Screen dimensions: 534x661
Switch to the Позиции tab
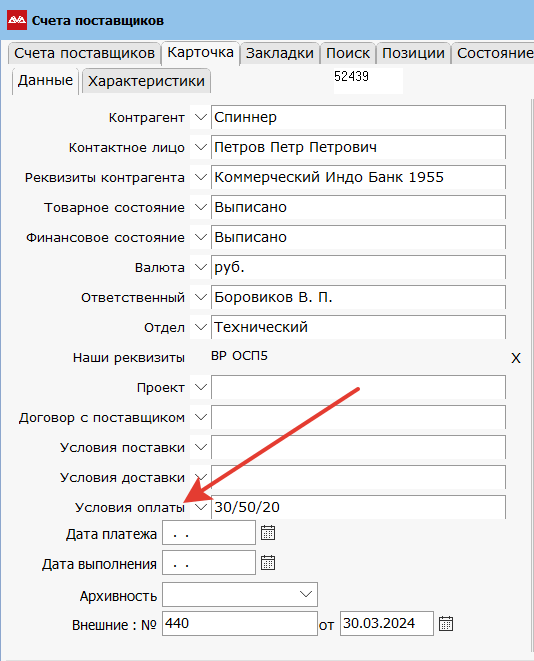tap(413, 54)
